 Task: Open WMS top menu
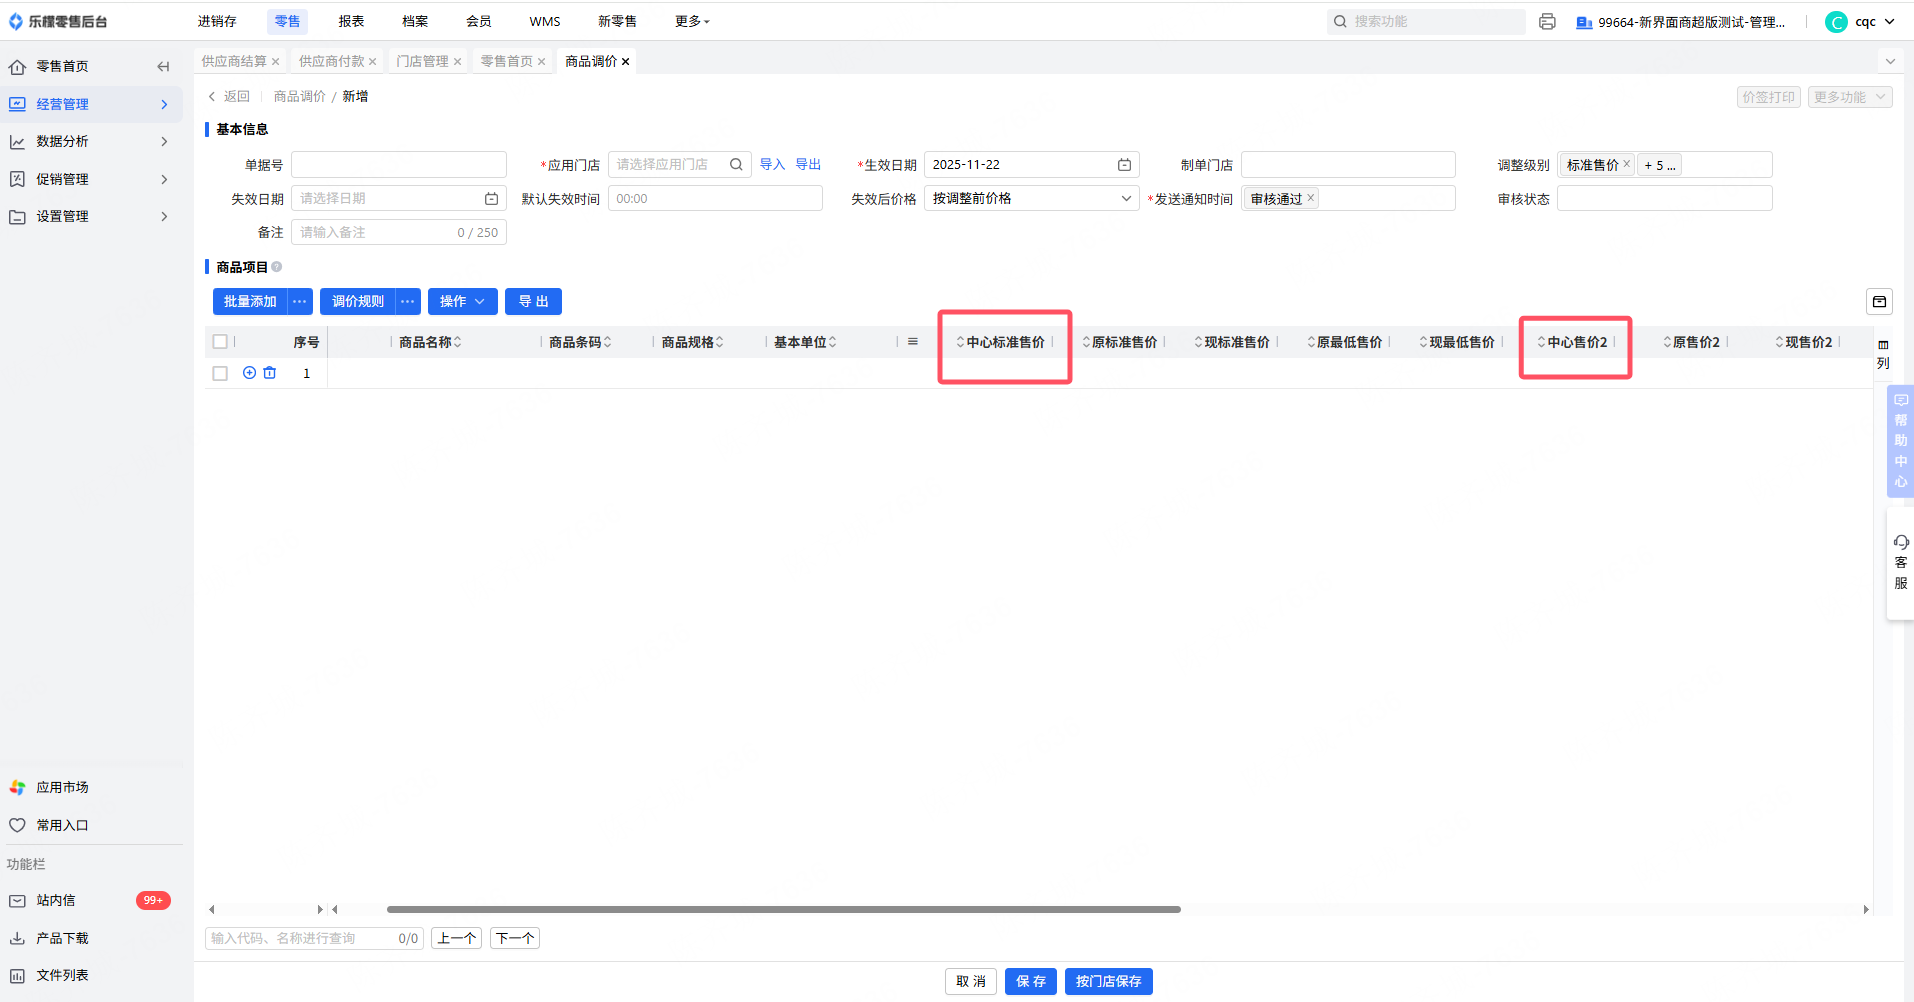[x=545, y=21]
